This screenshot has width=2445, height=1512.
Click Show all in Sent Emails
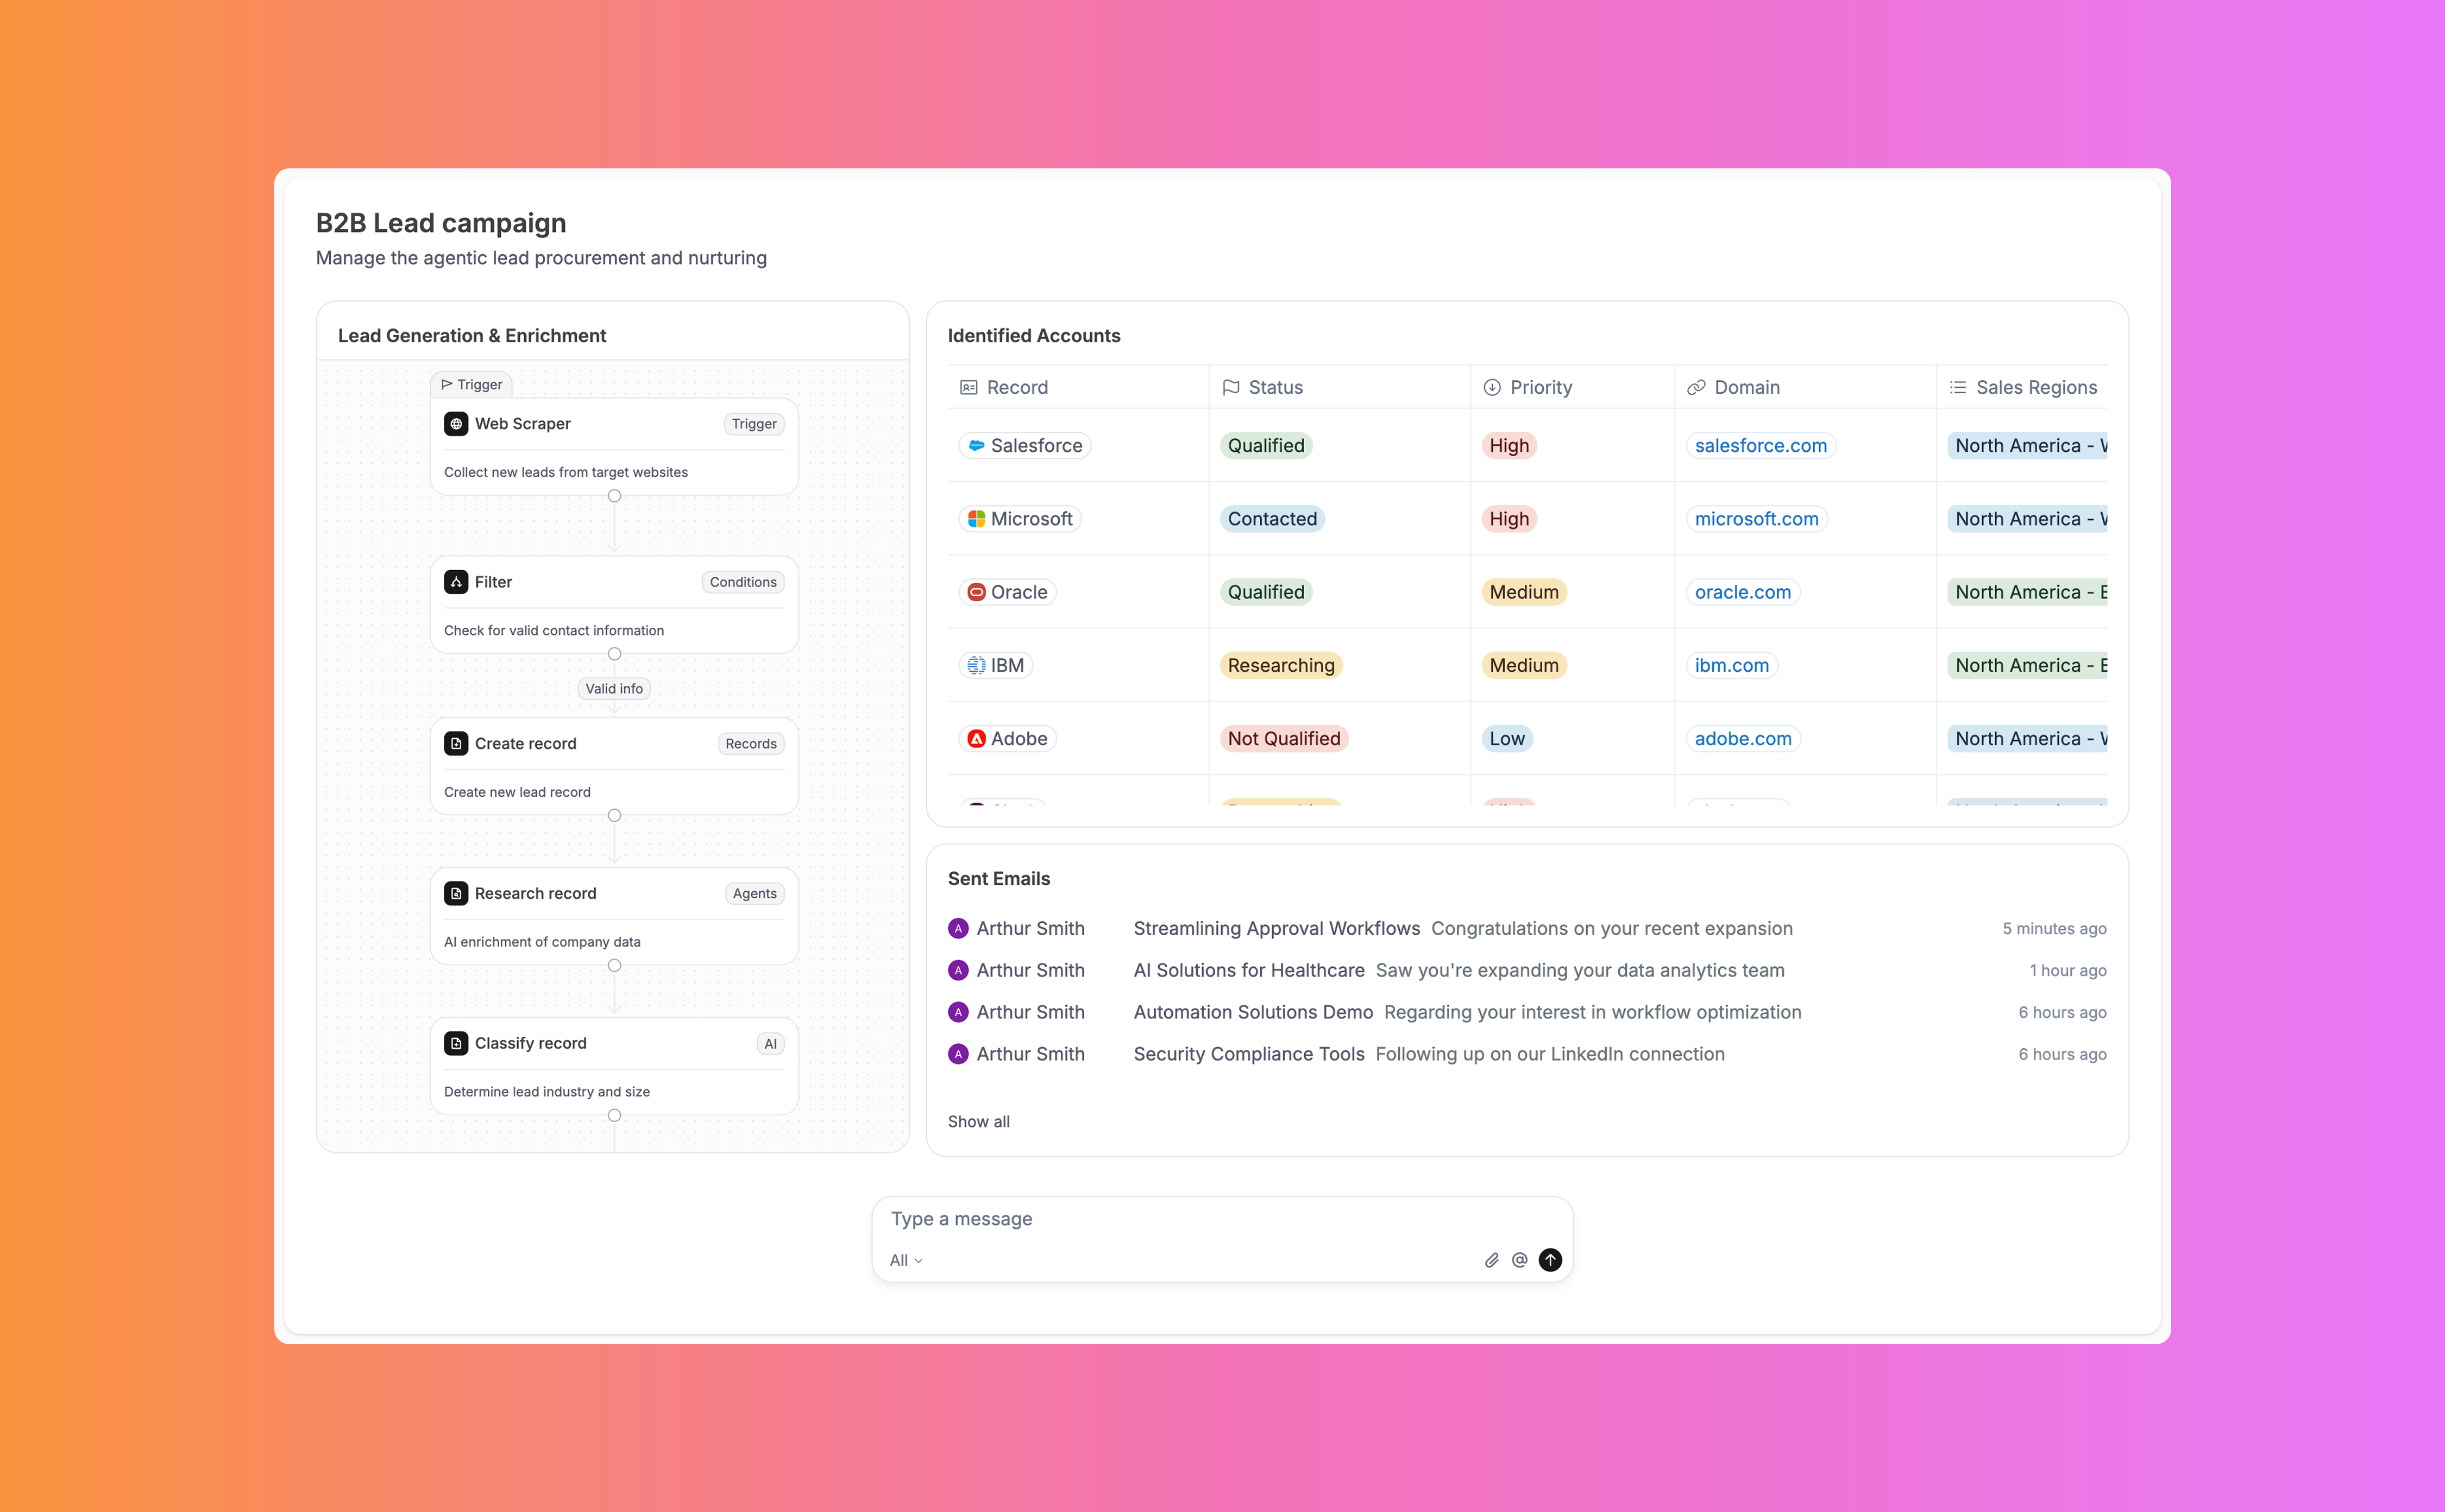click(978, 1121)
